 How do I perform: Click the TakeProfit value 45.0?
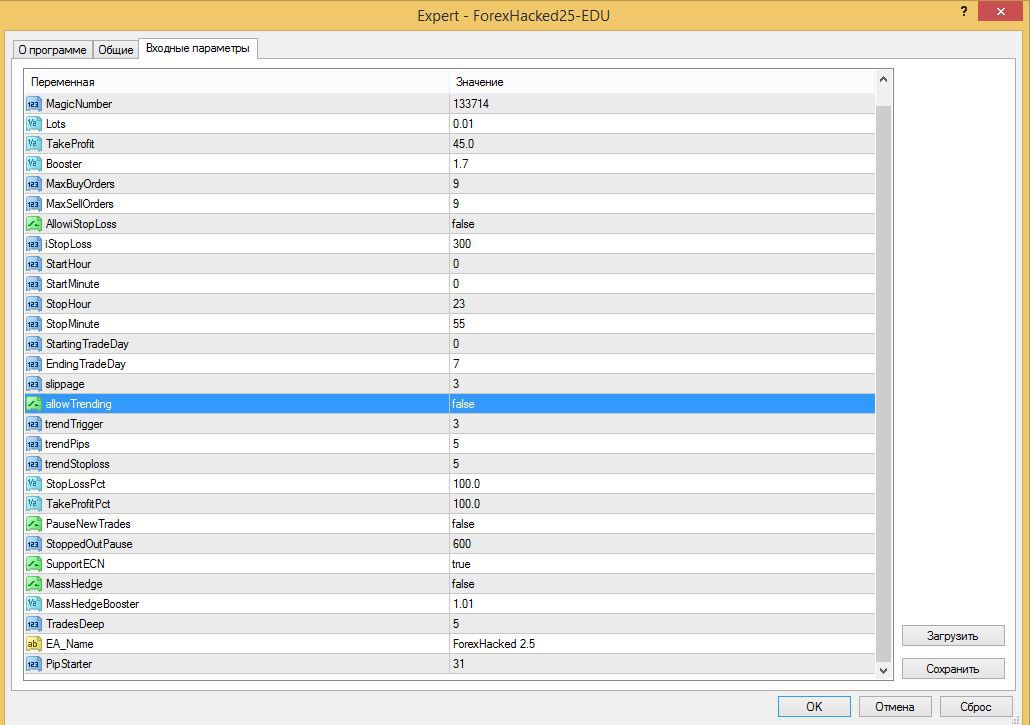click(463, 144)
